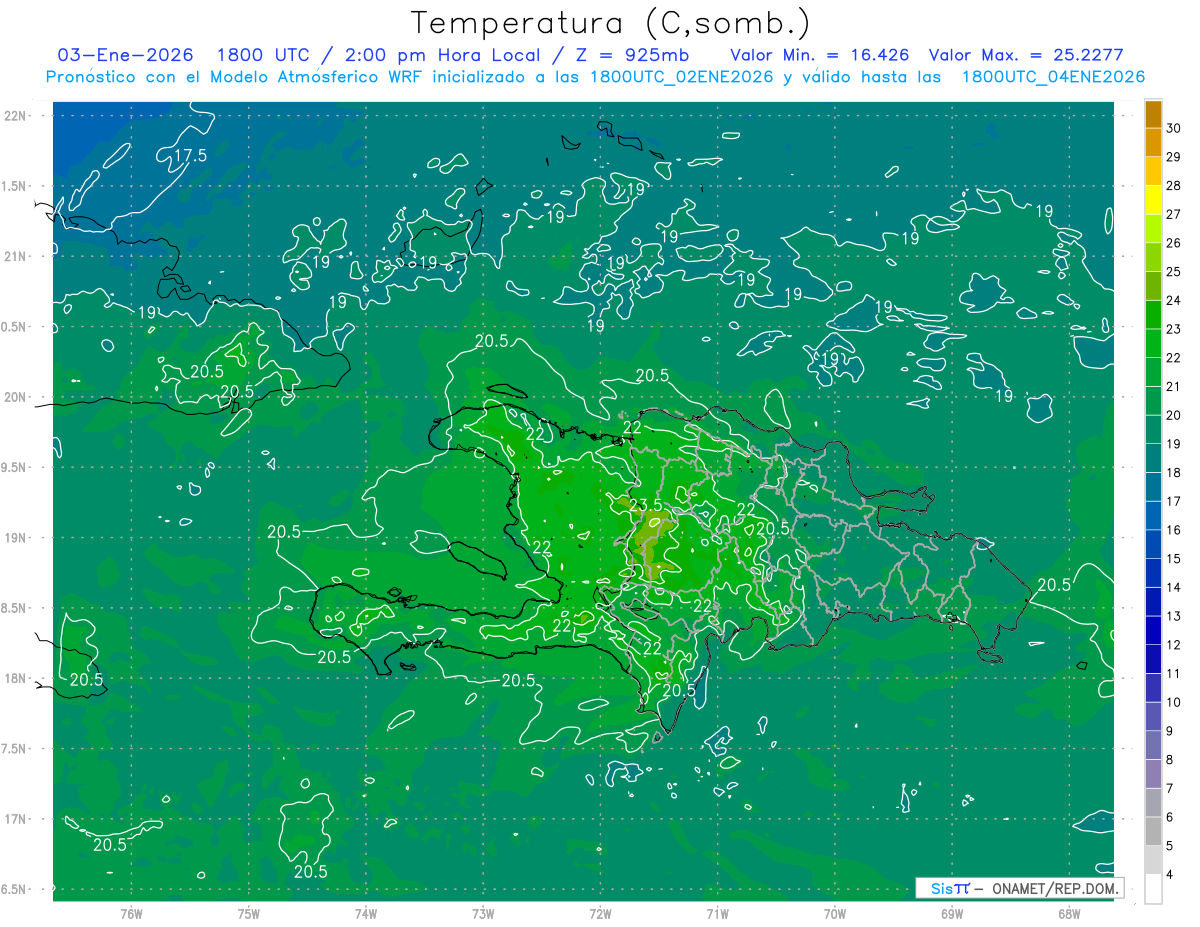
Task: Click the valid-until time '1800UTC_04ENE2026'
Action: click(1052, 77)
